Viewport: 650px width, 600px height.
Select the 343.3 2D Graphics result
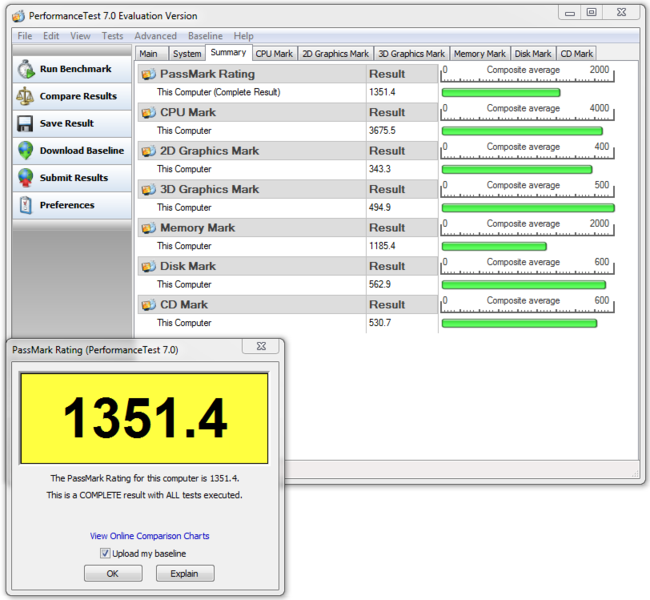click(x=402, y=169)
